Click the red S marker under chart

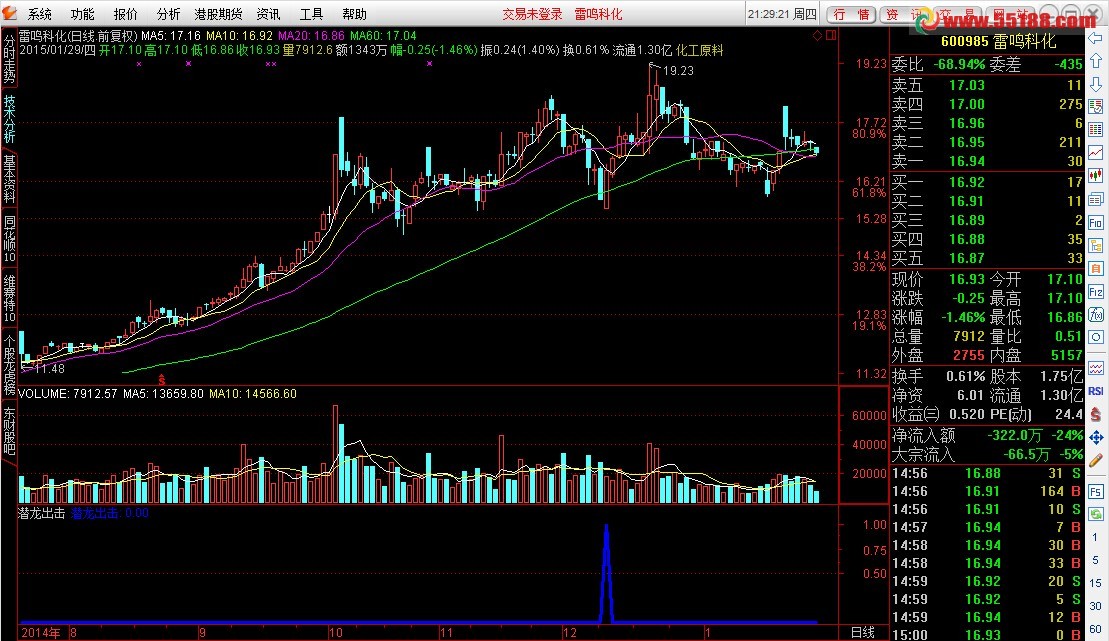(161, 380)
